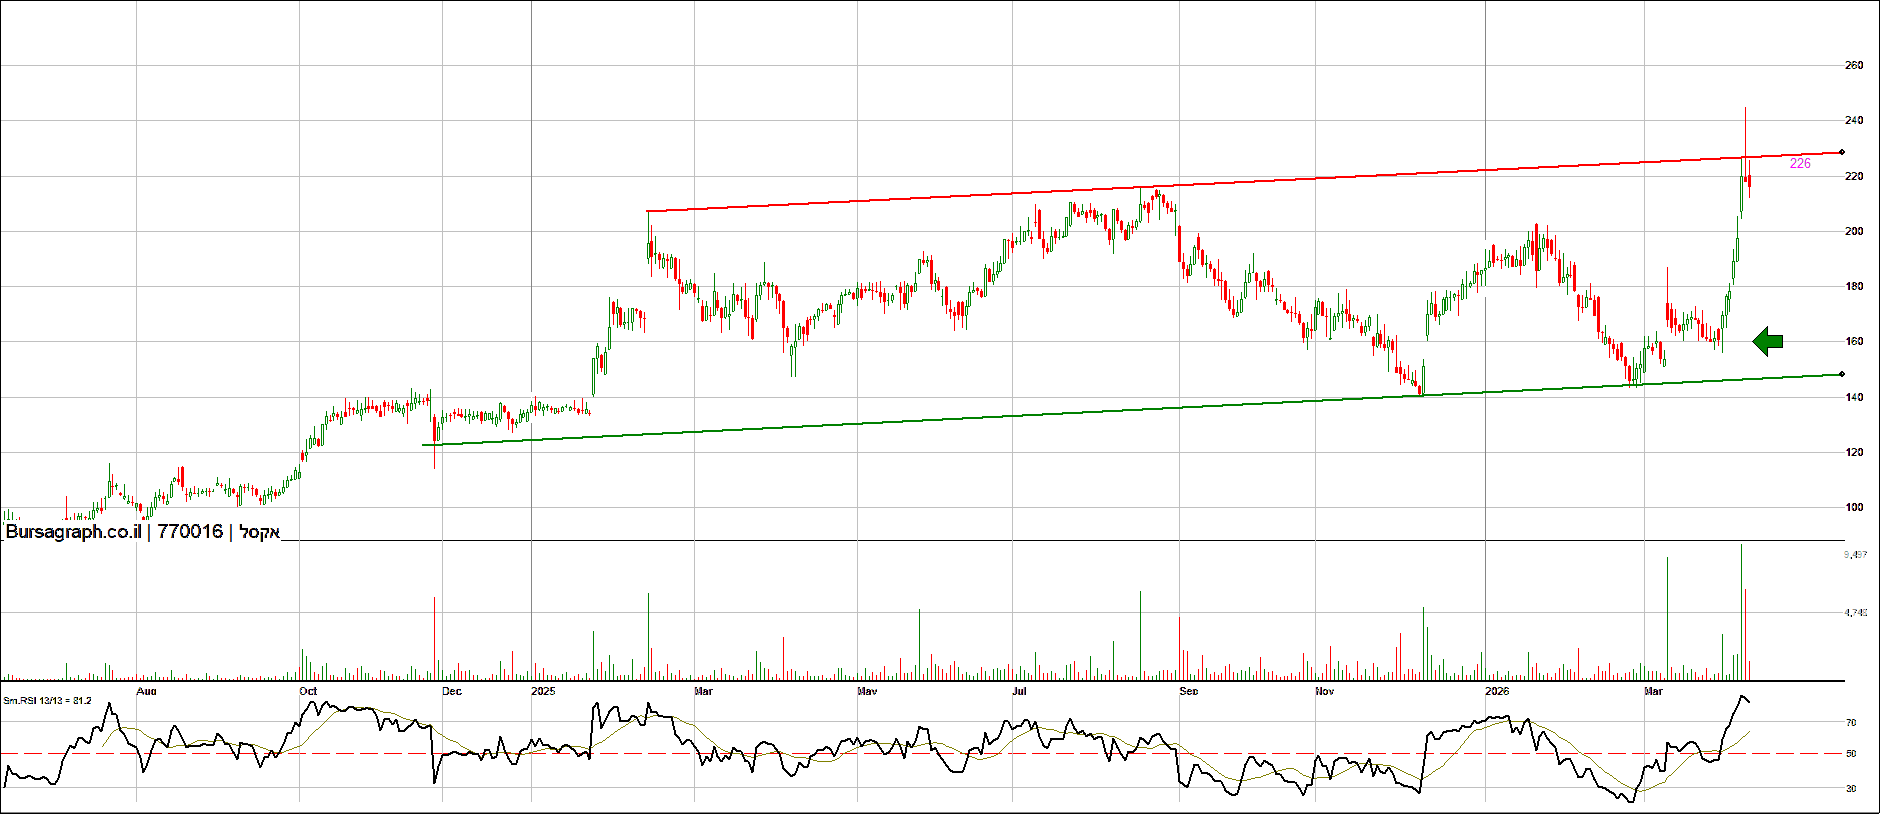Screen dimensions: 1880x814
Task: Select the 100 price axis label
Action: point(1854,508)
